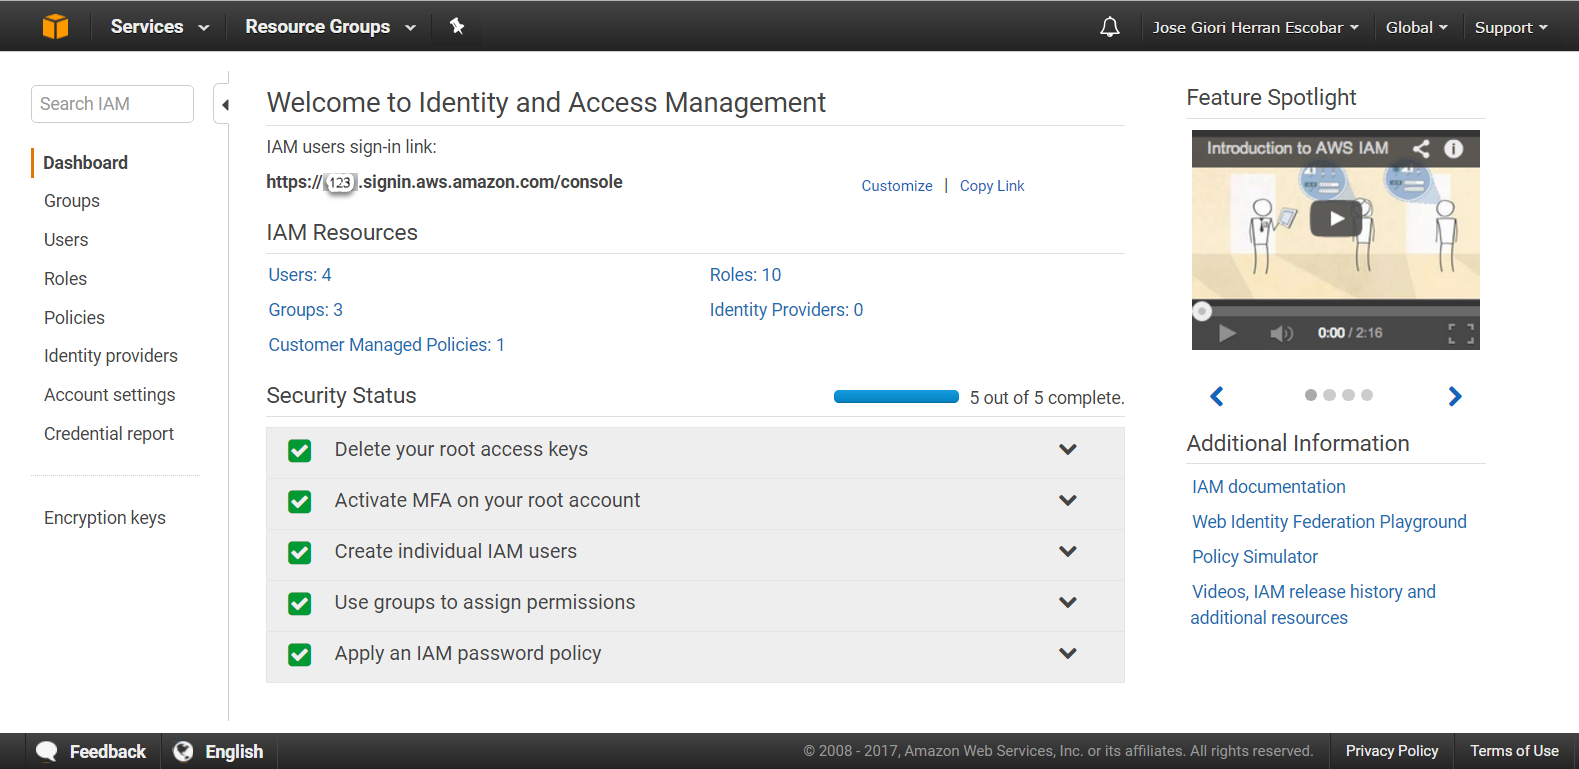Select the third carousel dot
1579x769 pixels.
click(1348, 395)
